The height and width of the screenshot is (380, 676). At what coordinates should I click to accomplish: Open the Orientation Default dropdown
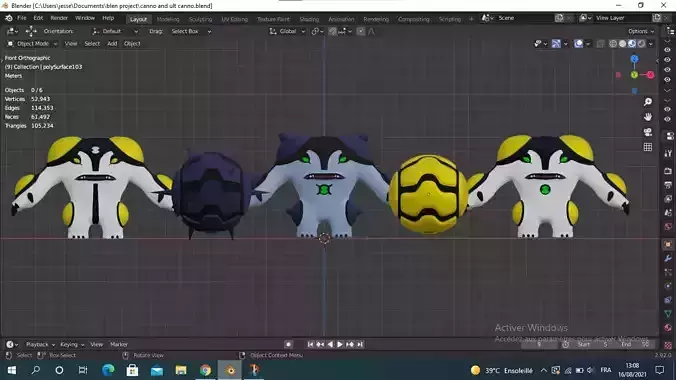115,31
